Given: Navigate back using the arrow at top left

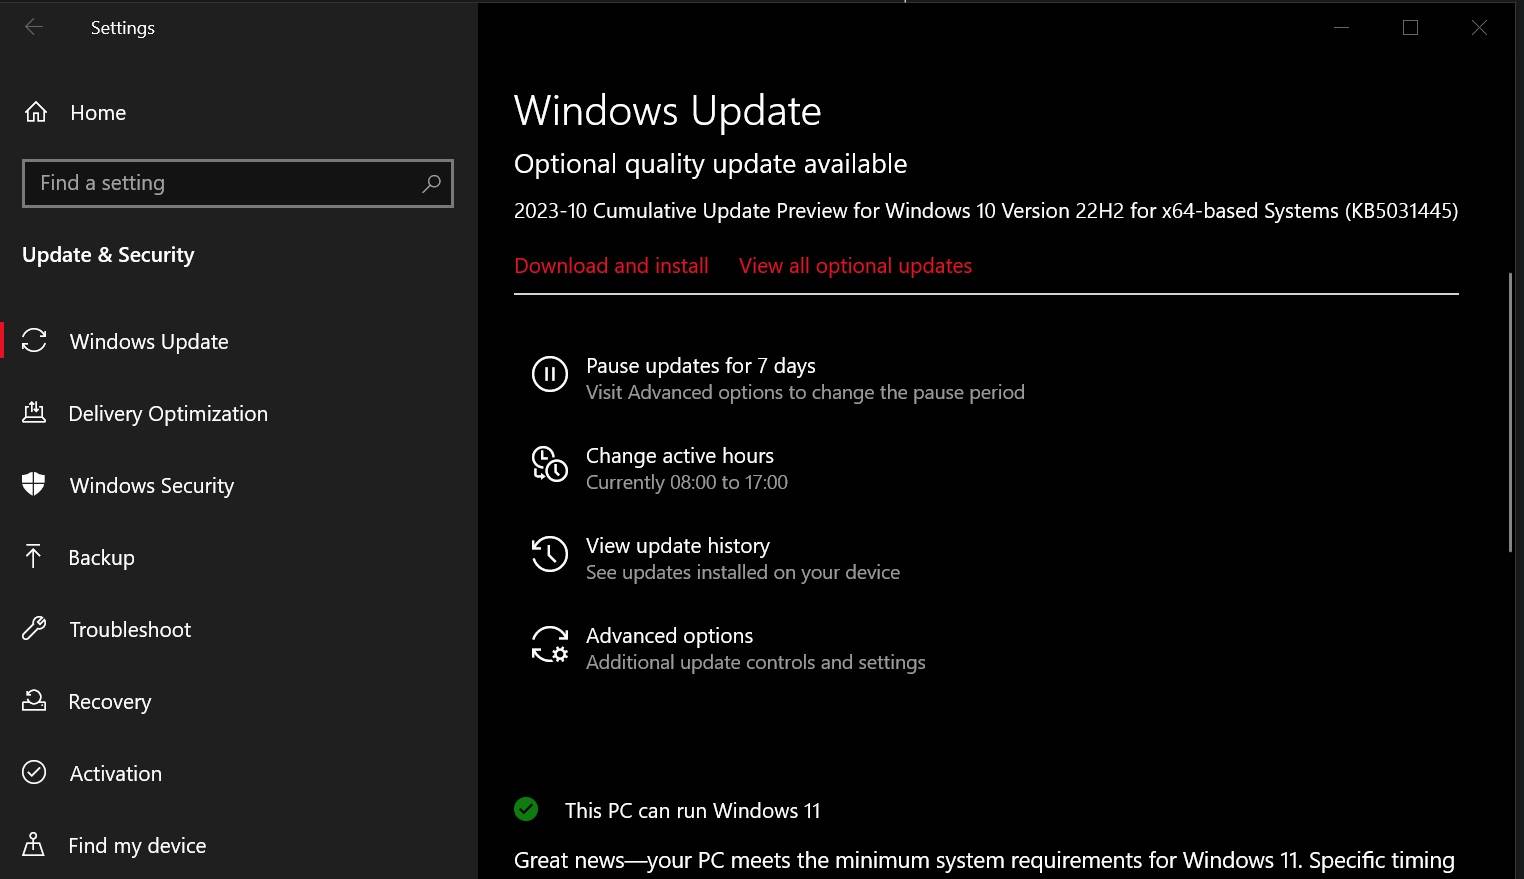Looking at the screenshot, I should [33, 27].
